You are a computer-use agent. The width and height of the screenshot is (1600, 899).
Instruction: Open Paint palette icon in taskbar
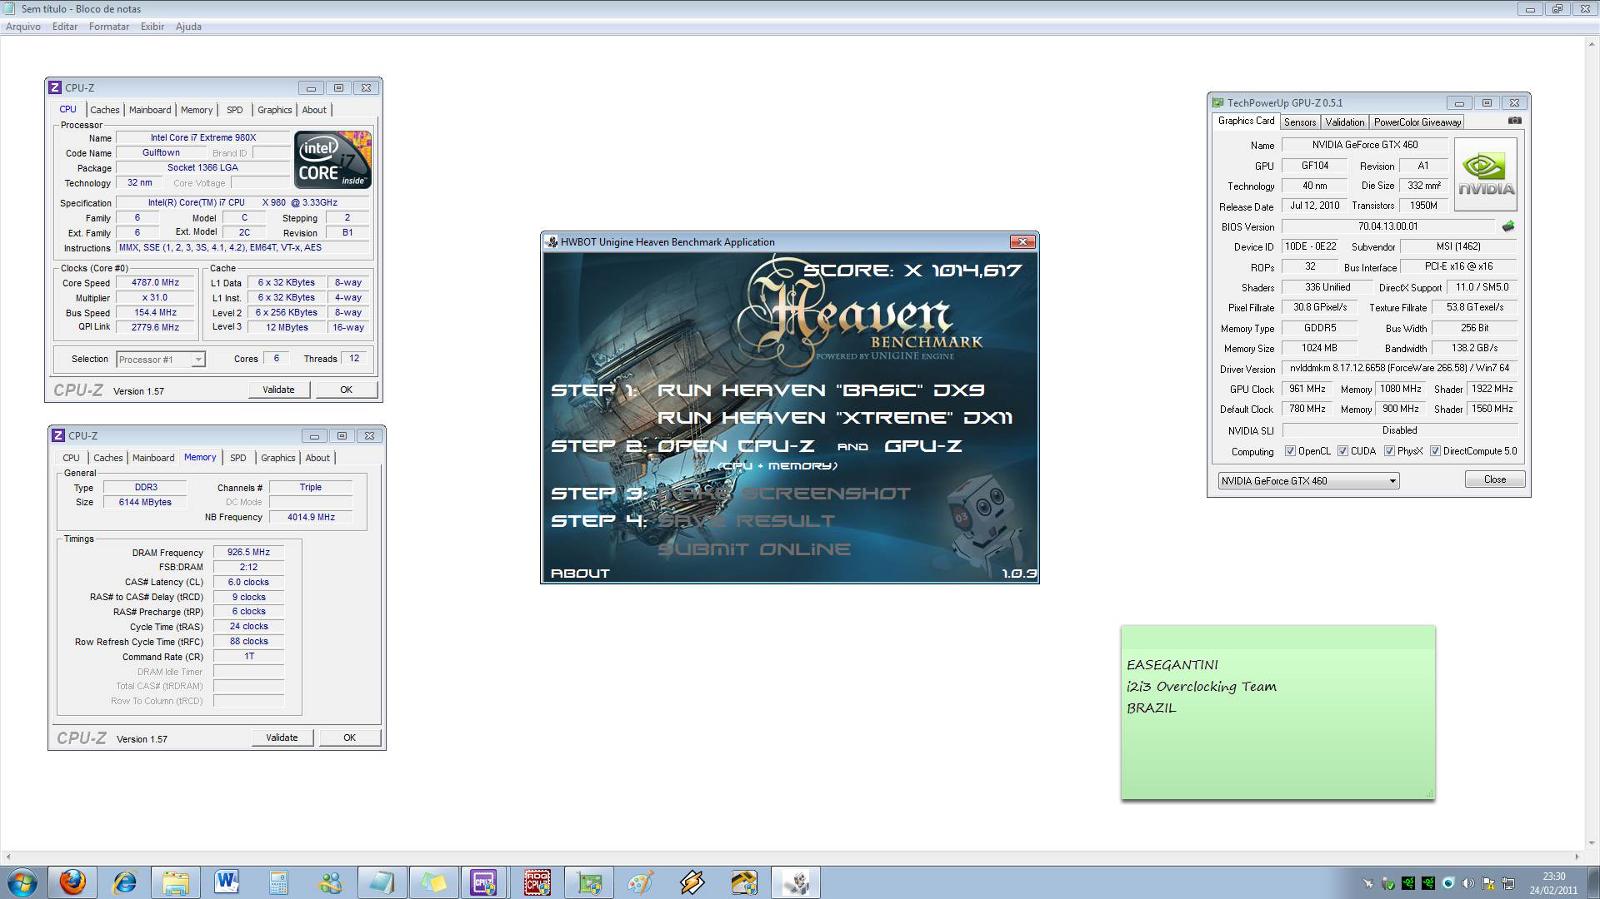(640, 882)
